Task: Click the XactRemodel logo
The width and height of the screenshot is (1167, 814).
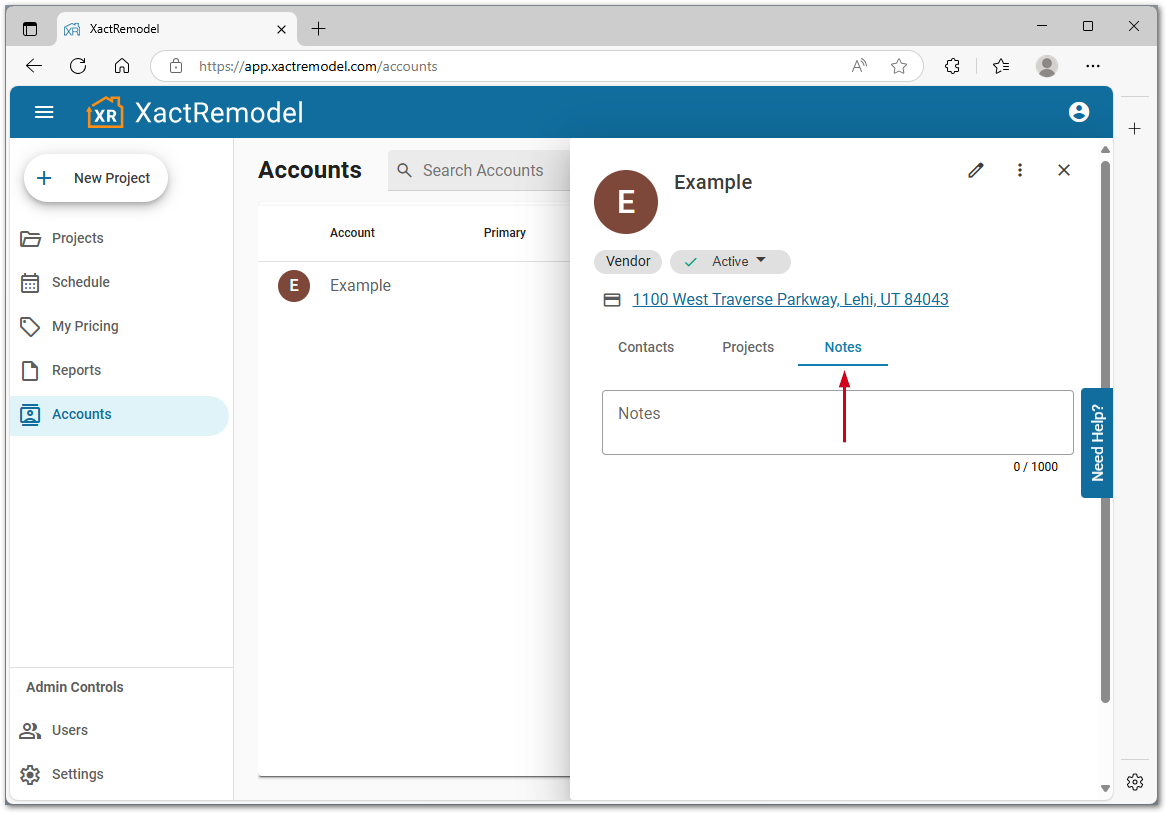Action: coord(195,112)
